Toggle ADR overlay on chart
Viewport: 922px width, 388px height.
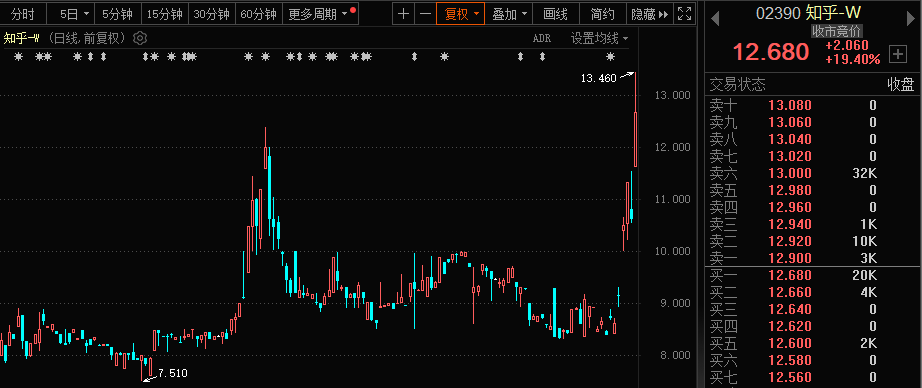542,39
